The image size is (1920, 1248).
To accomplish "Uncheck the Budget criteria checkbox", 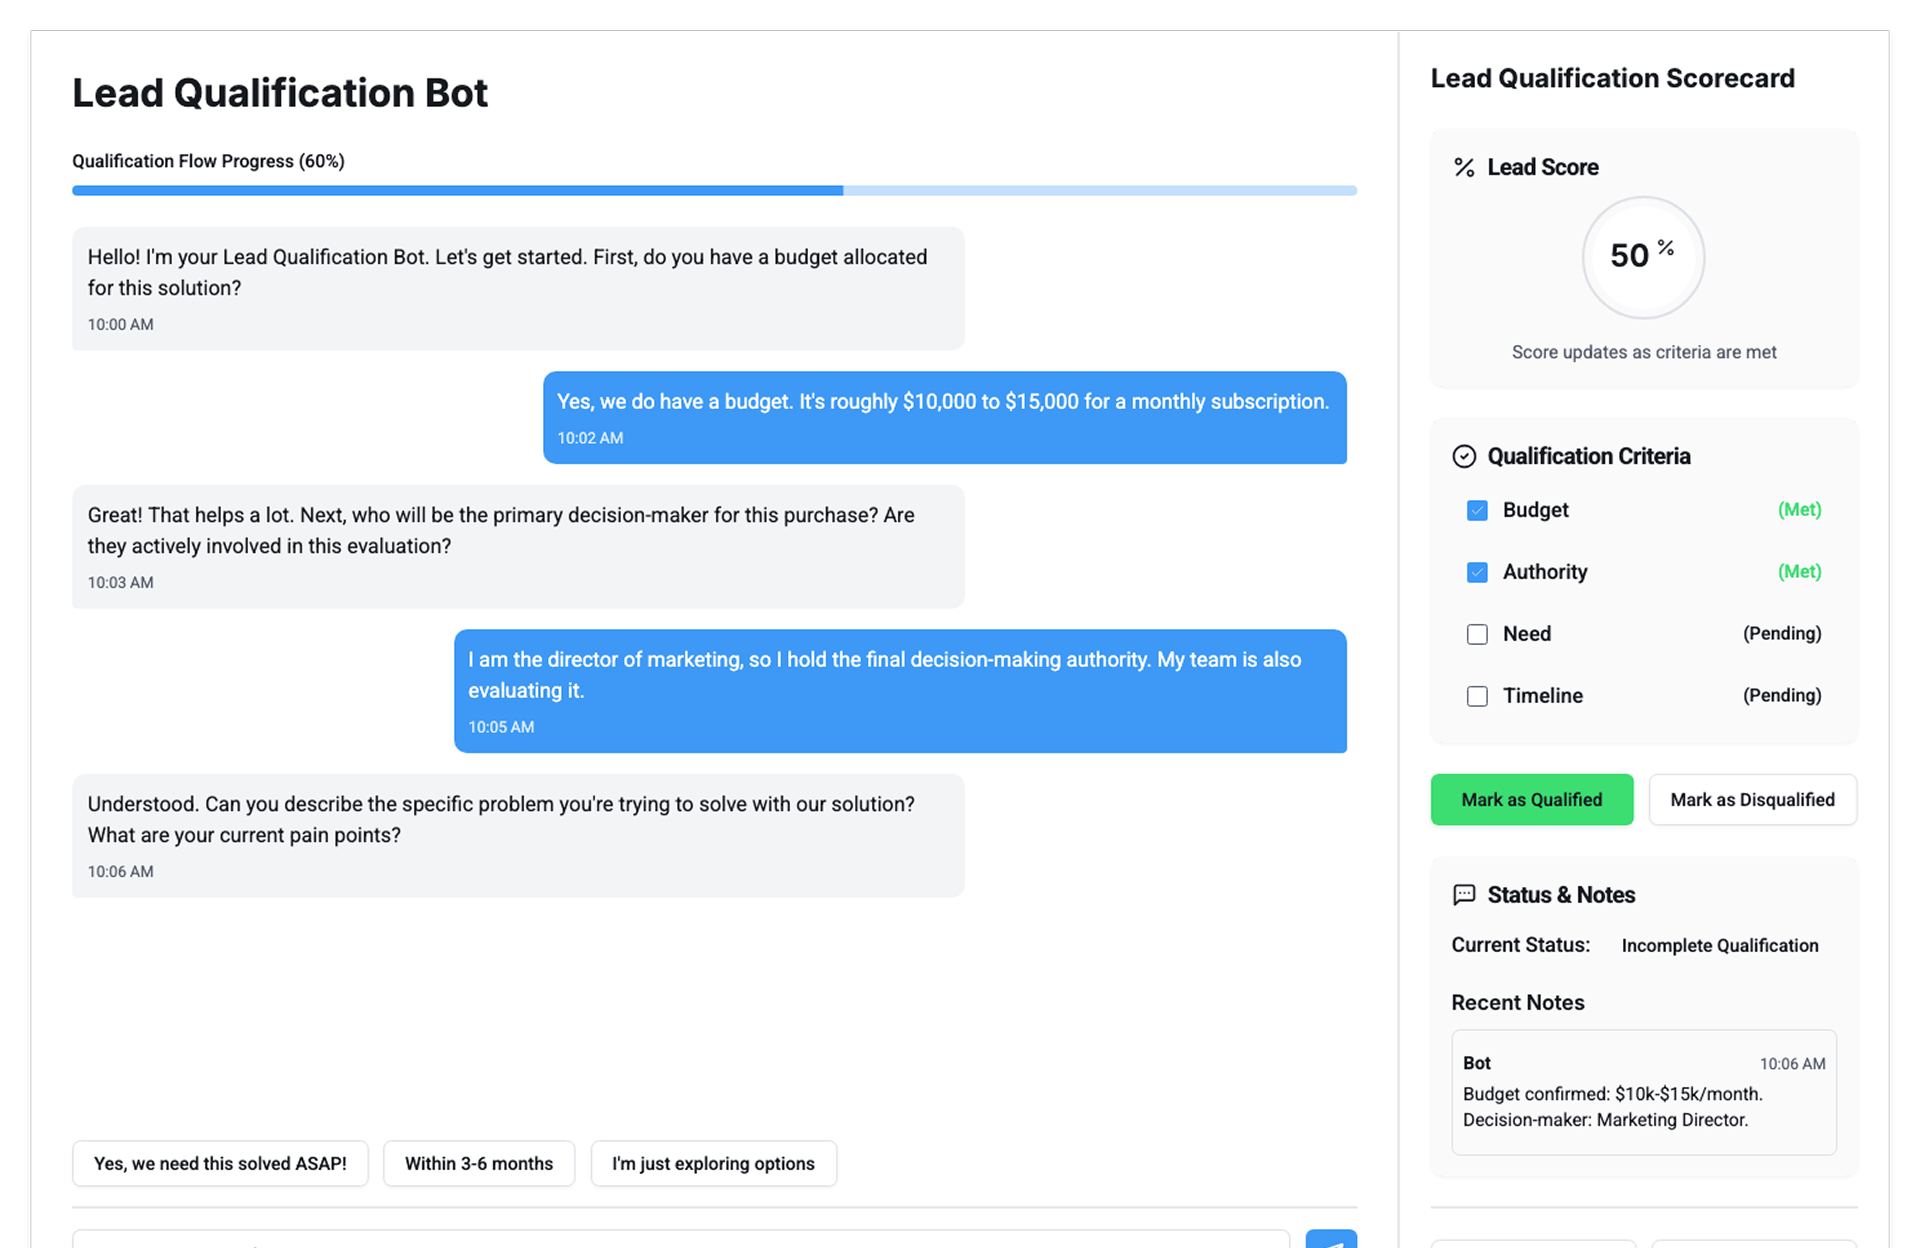I will tap(1477, 511).
